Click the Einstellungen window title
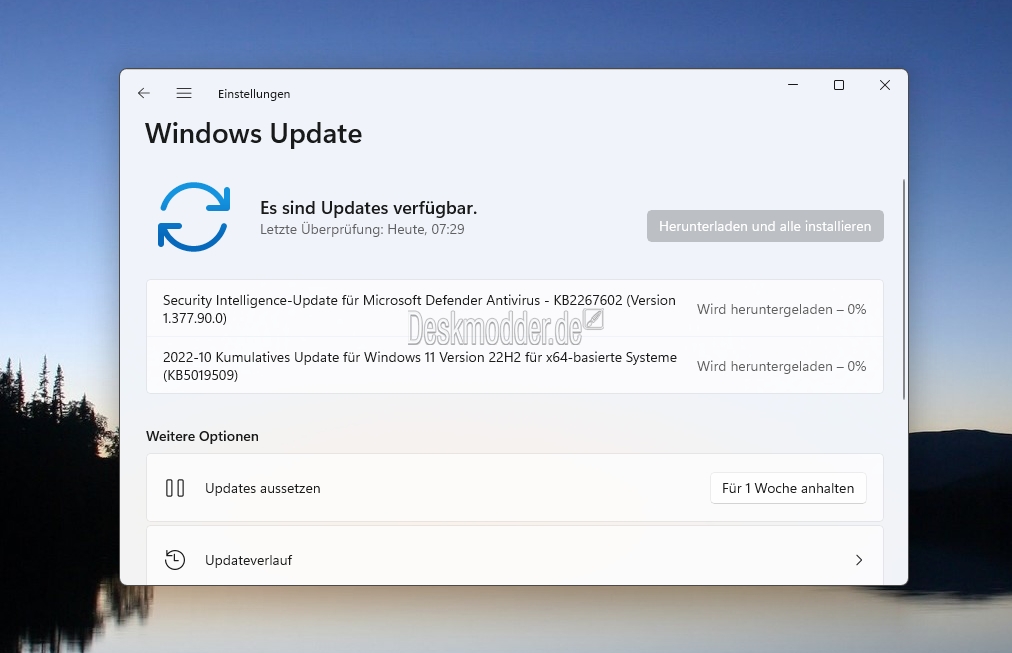 (254, 94)
